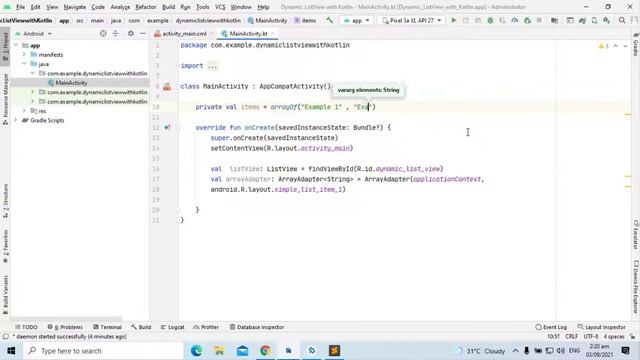Open the Logcat tool window

172,327
